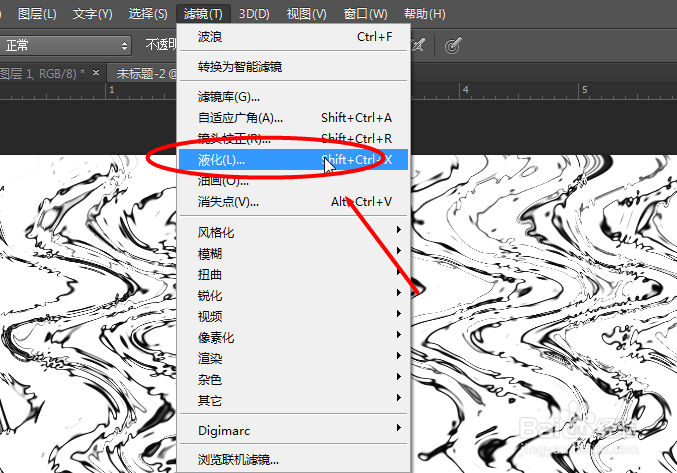Viewport: 677px width, 473px height.
Task: Expand the 杂色 submenu
Action: (x=294, y=379)
